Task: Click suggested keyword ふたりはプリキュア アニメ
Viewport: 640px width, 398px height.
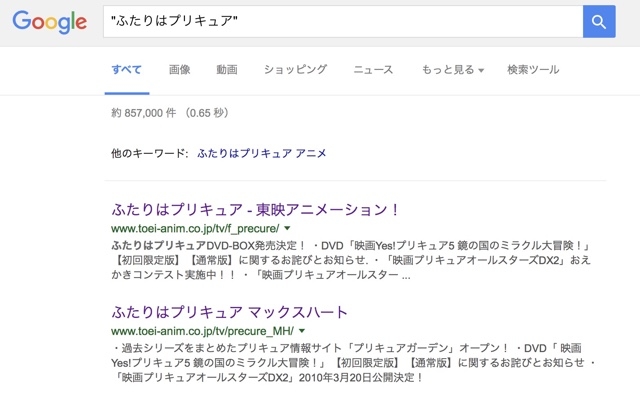Action: 262,153
